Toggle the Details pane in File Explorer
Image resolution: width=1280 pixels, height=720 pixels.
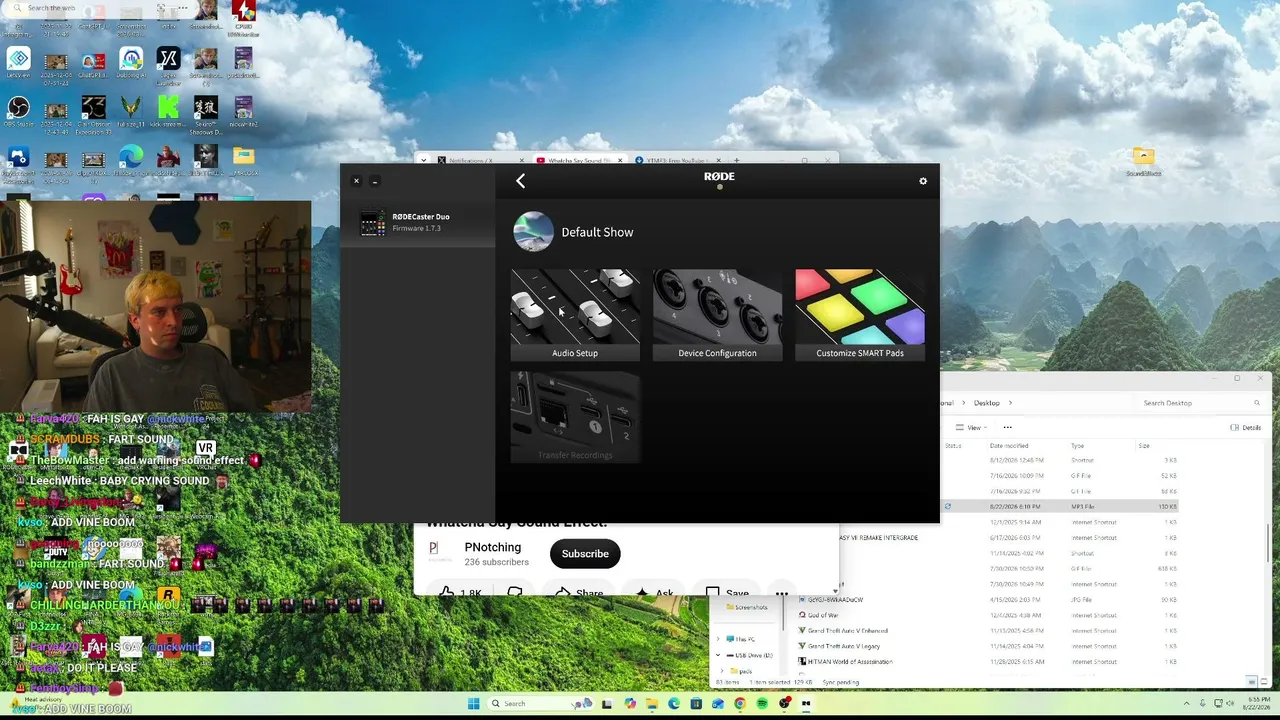point(1247,427)
